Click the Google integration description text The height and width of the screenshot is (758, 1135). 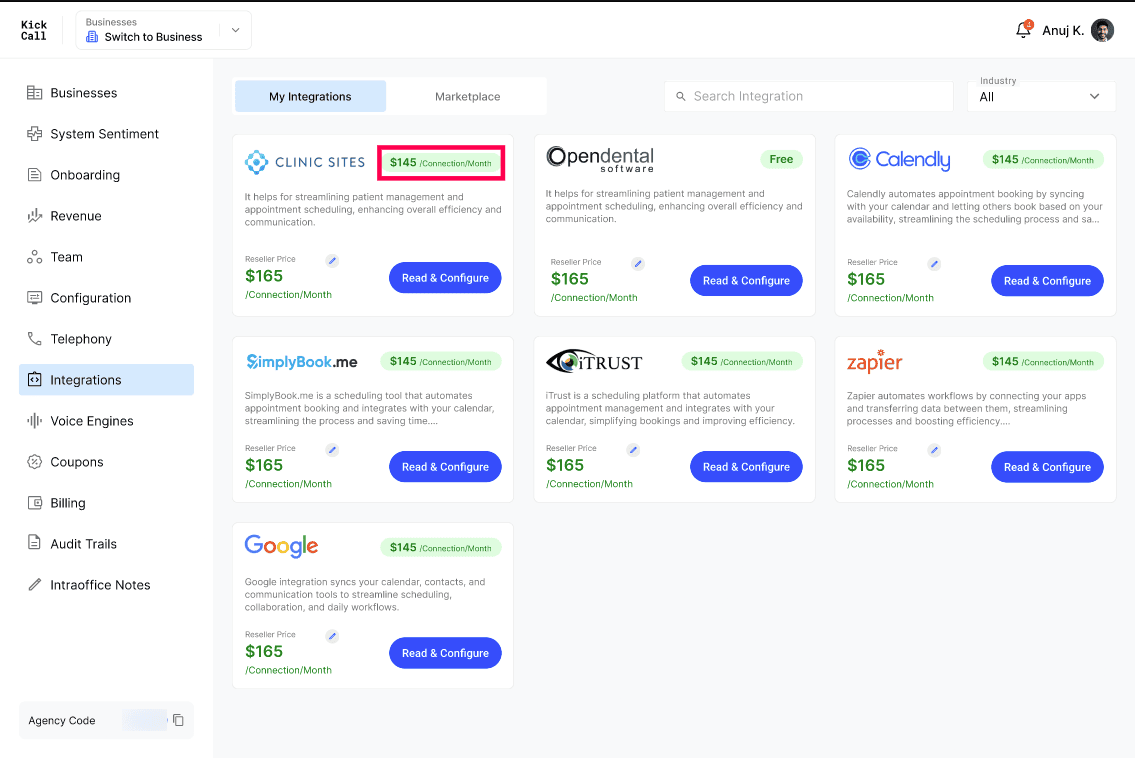coord(365,594)
